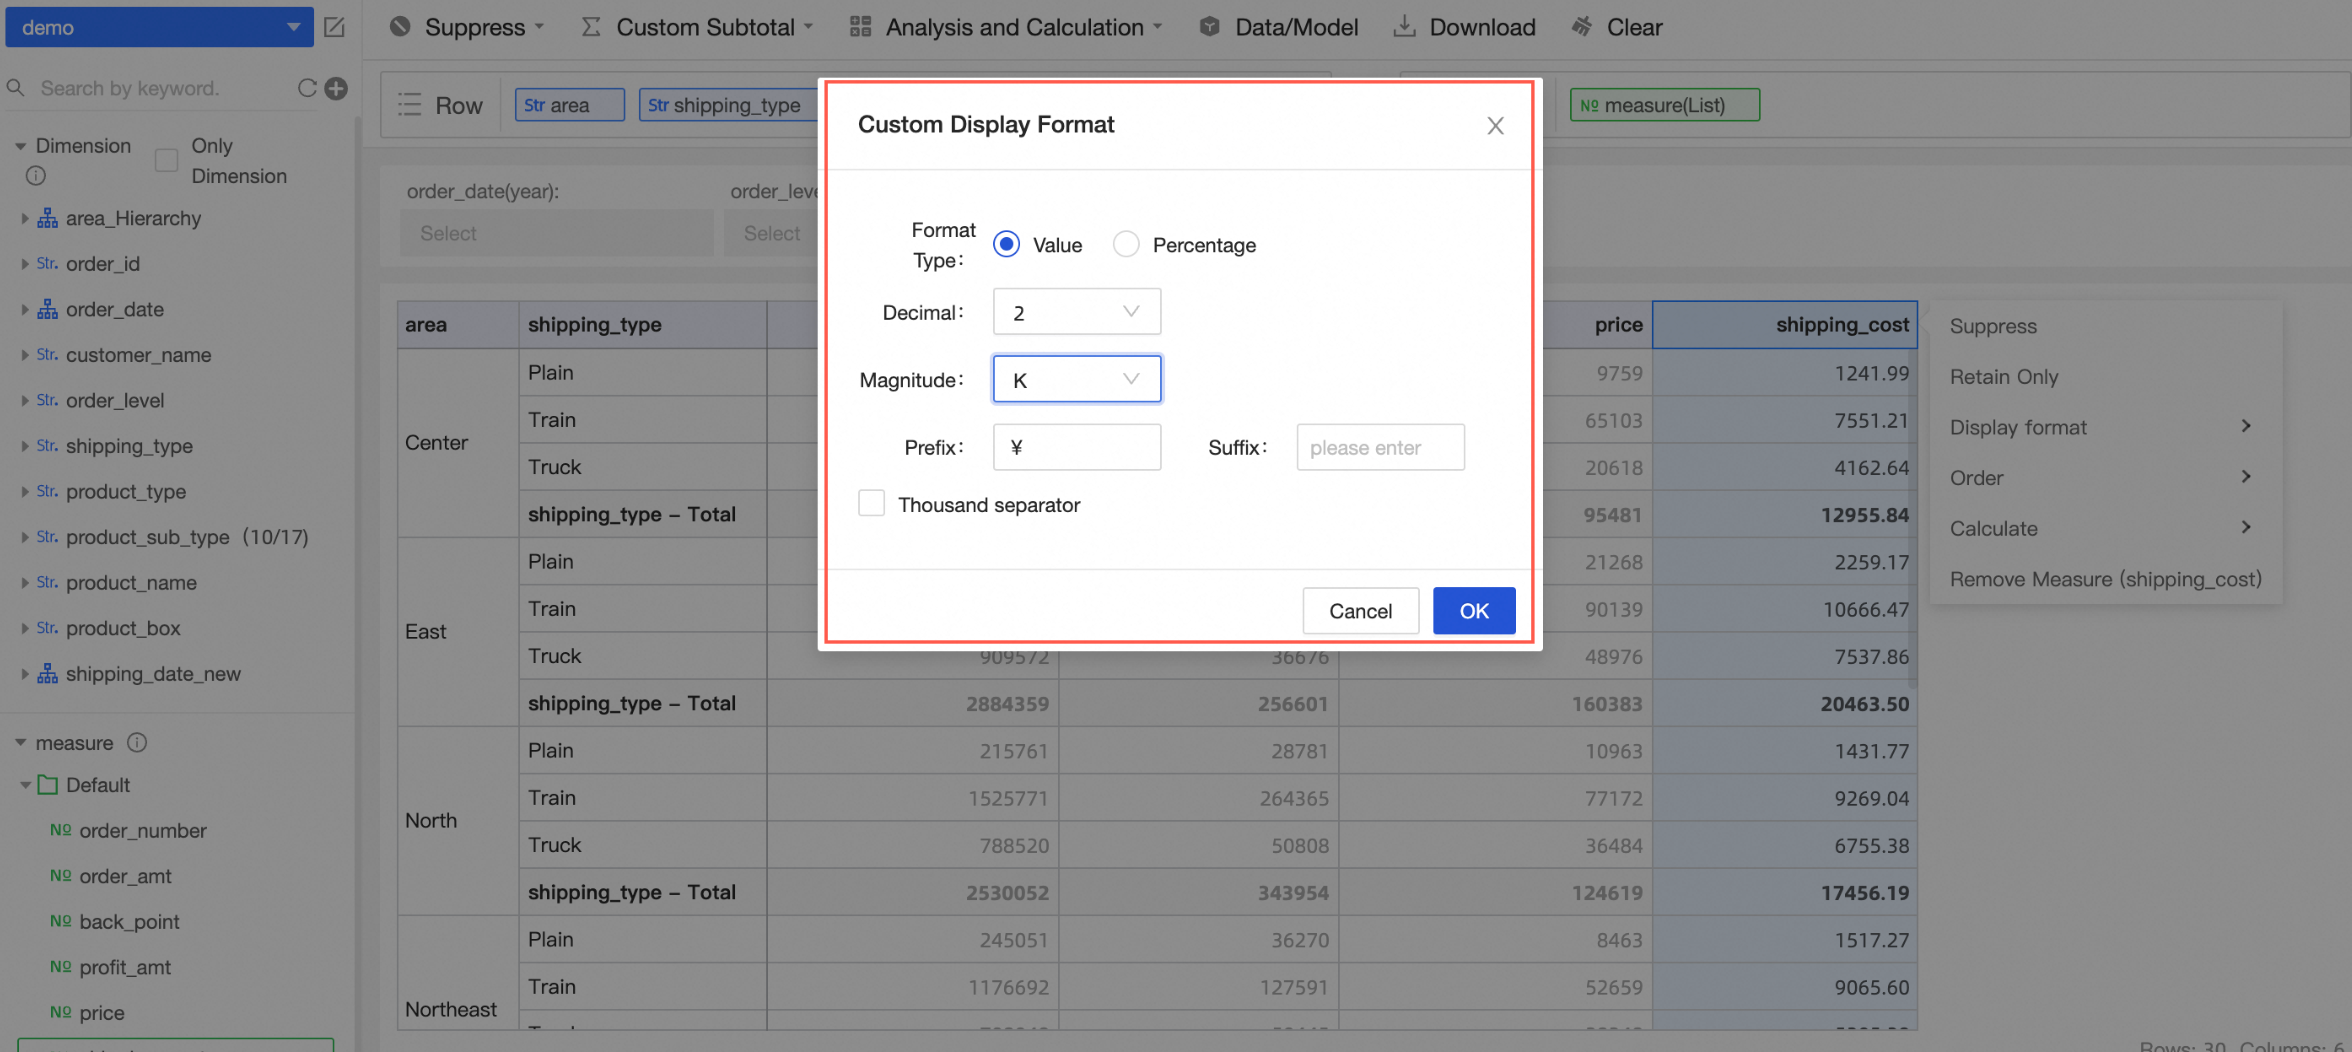The height and width of the screenshot is (1052, 2352).
Task: Click the OK button
Action: pyautogui.click(x=1474, y=611)
